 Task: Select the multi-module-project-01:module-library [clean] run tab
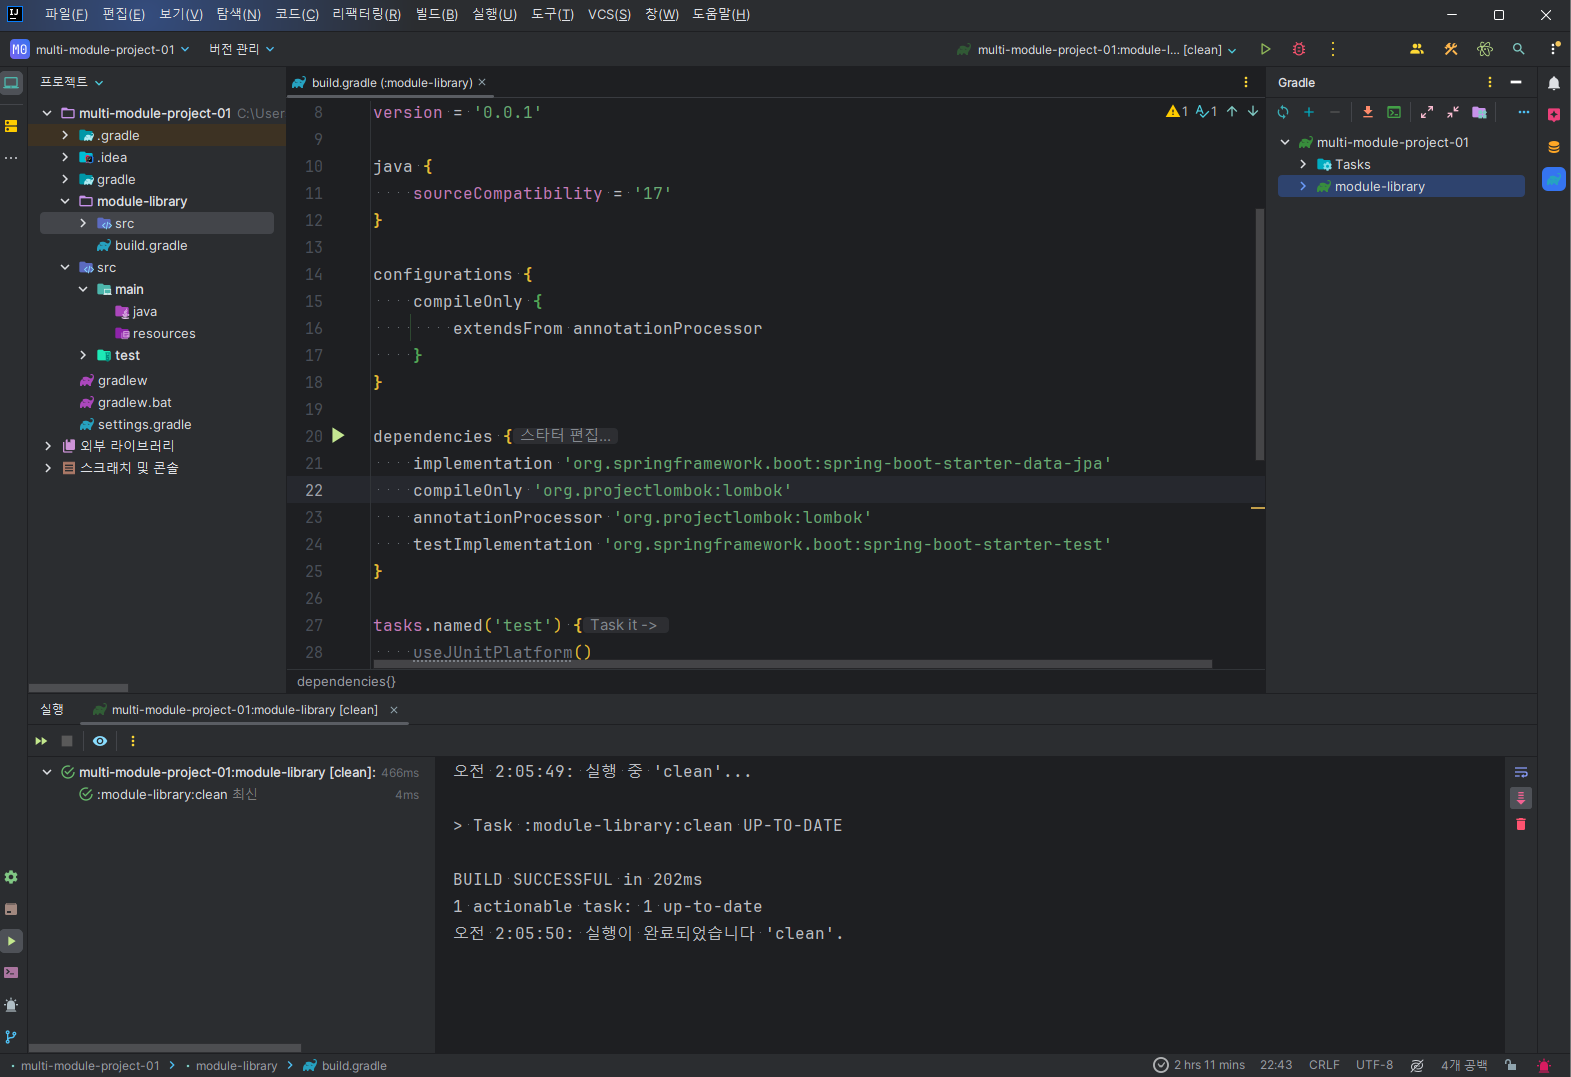pyautogui.click(x=245, y=710)
